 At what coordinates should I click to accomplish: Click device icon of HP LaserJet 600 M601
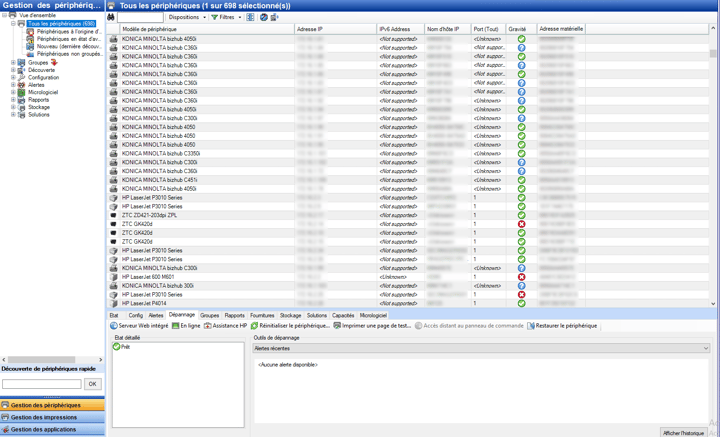pos(113,277)
